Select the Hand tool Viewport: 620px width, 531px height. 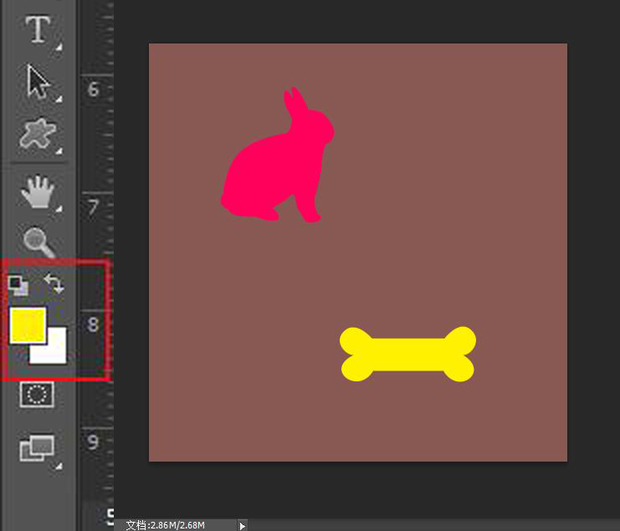(38, 192)
